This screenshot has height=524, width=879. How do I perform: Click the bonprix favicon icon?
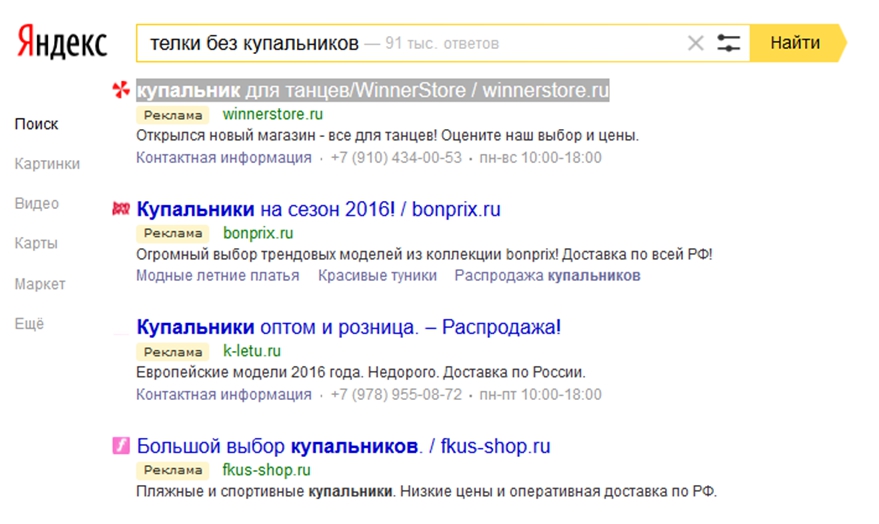coord(121,209)
